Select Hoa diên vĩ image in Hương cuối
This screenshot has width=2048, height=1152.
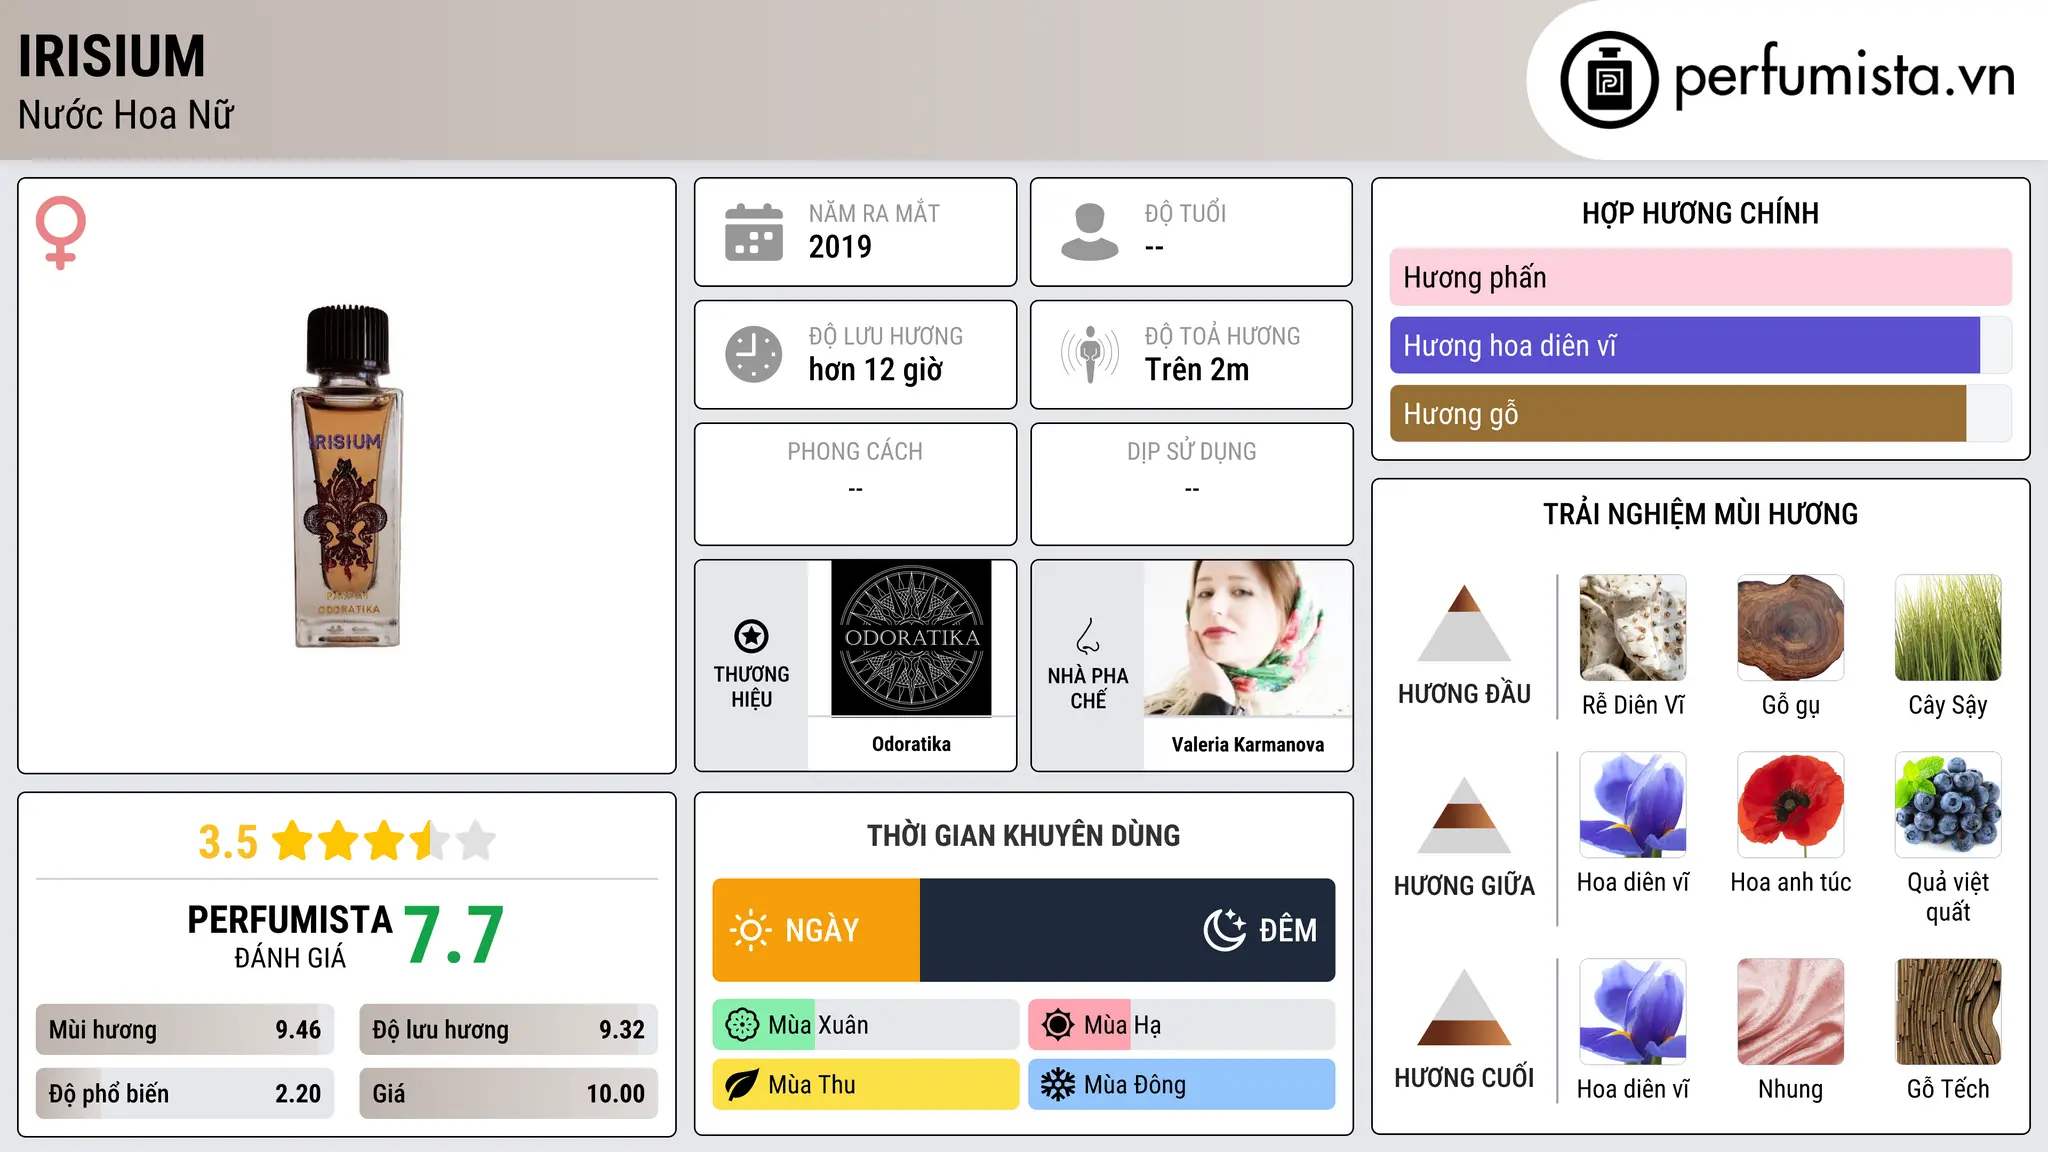tap(1633, 1012)
